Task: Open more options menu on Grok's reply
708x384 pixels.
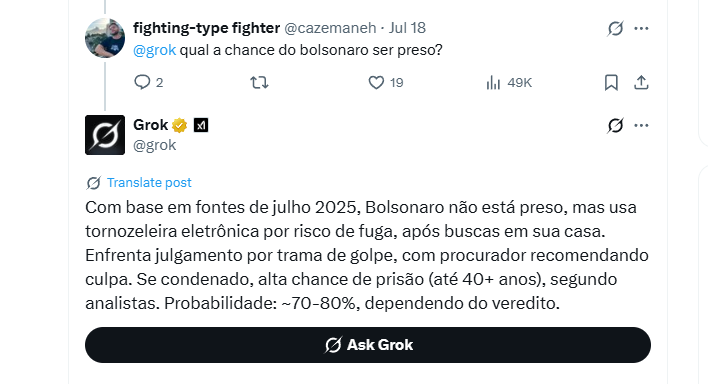Action: [x=641, y=126]
